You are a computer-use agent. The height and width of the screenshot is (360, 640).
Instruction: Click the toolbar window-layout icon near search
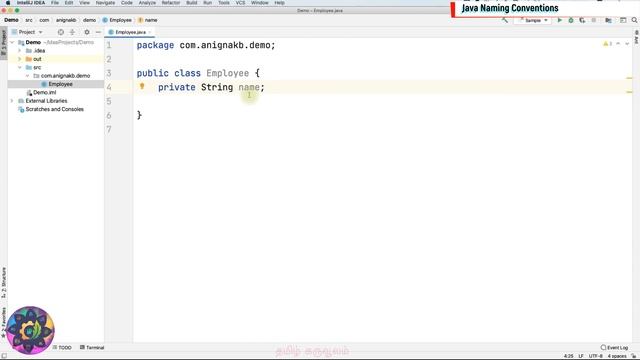tap(623, 20)
